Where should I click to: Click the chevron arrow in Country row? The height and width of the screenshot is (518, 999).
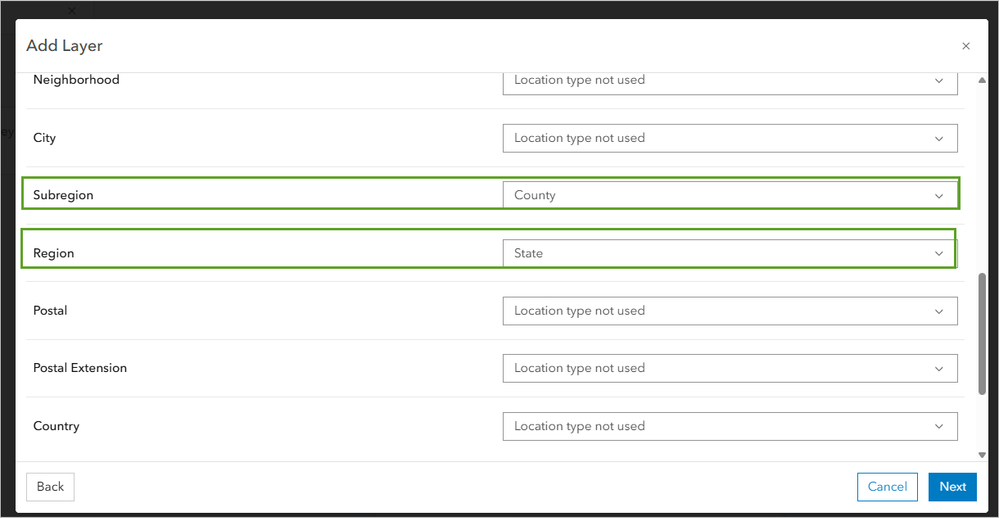pyautogui.click(x=939, y=426)
